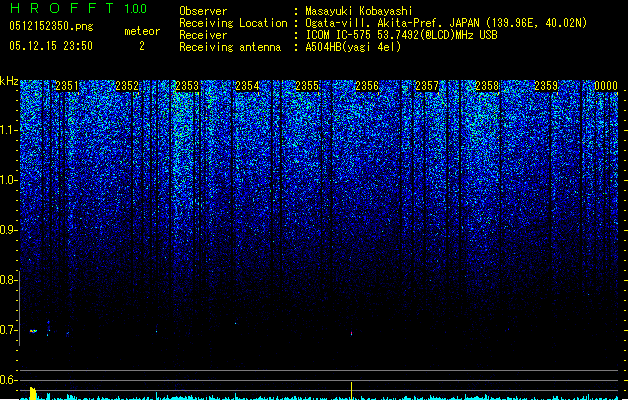Screen dimensions: 629x400
Task: Click the 2358 time marker
Action: tap(487, 86)
